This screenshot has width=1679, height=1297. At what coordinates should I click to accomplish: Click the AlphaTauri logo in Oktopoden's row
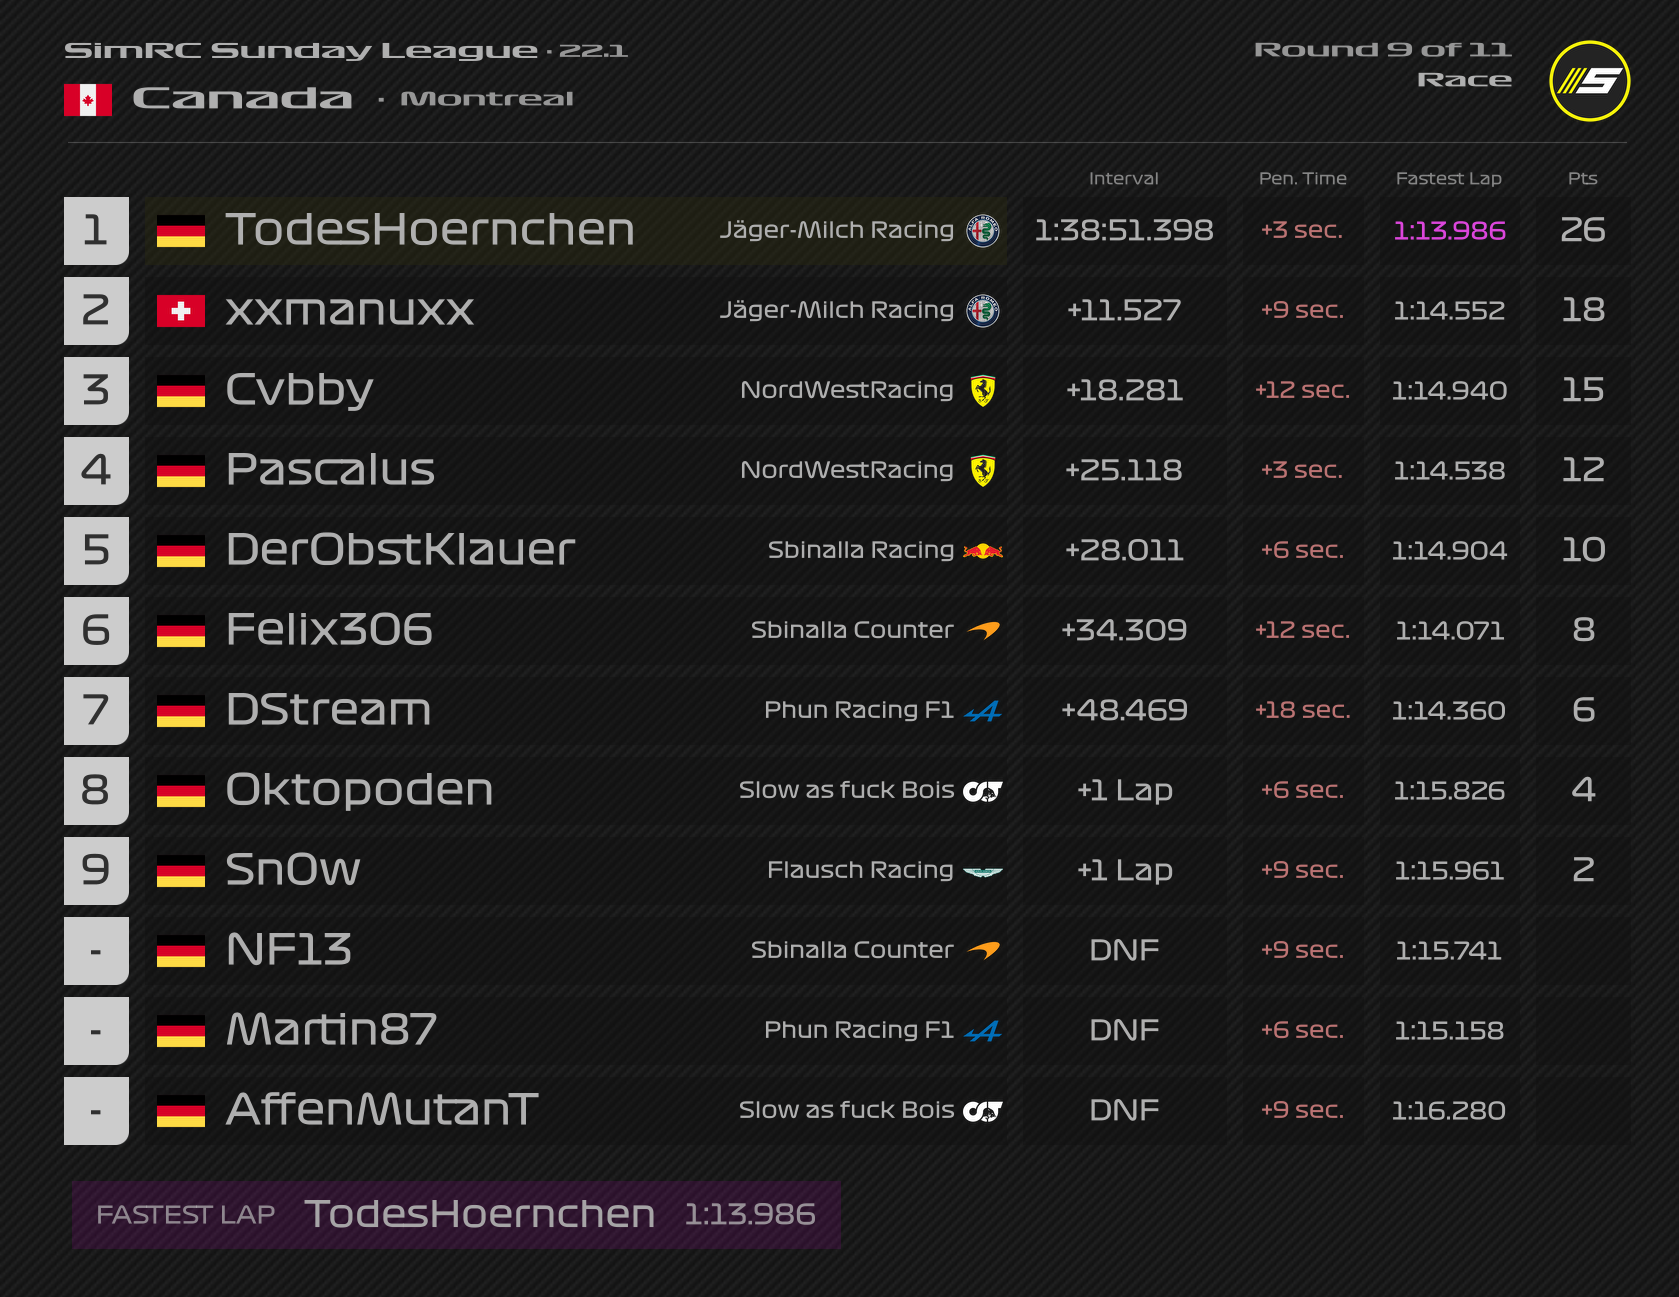coord(983,791)
